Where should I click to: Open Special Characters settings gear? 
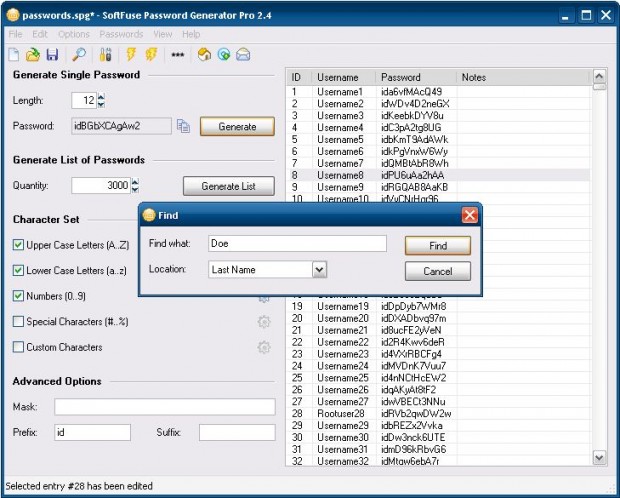point(264,322)
